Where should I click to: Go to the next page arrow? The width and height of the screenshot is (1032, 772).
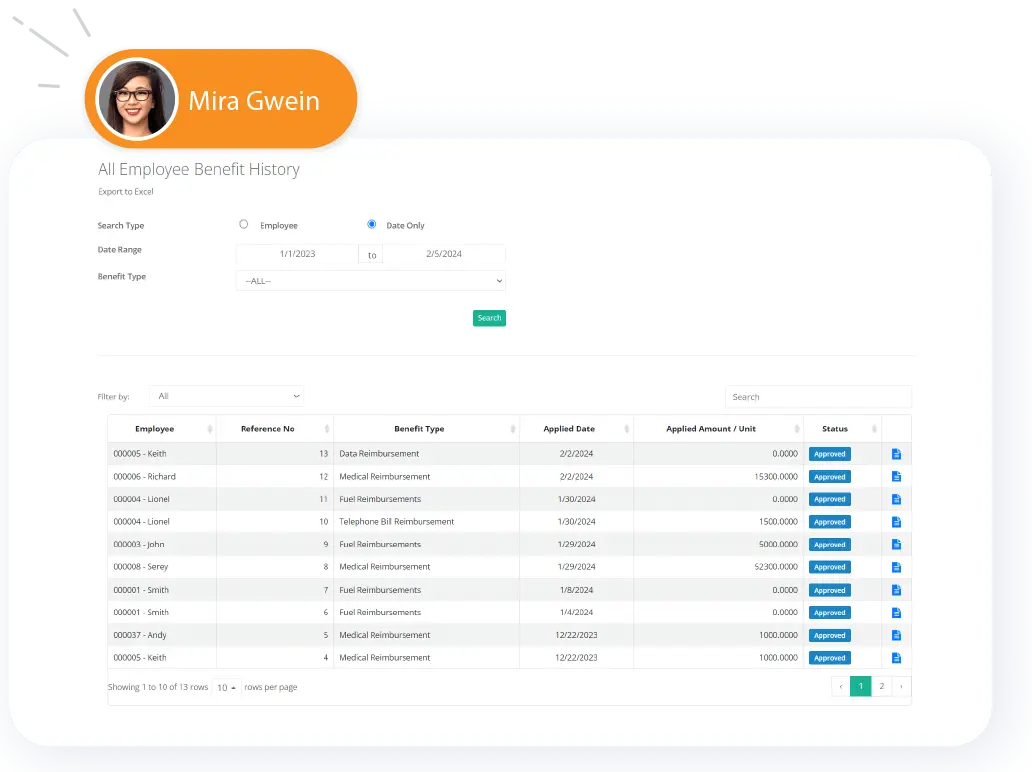[x=901, y=686]
